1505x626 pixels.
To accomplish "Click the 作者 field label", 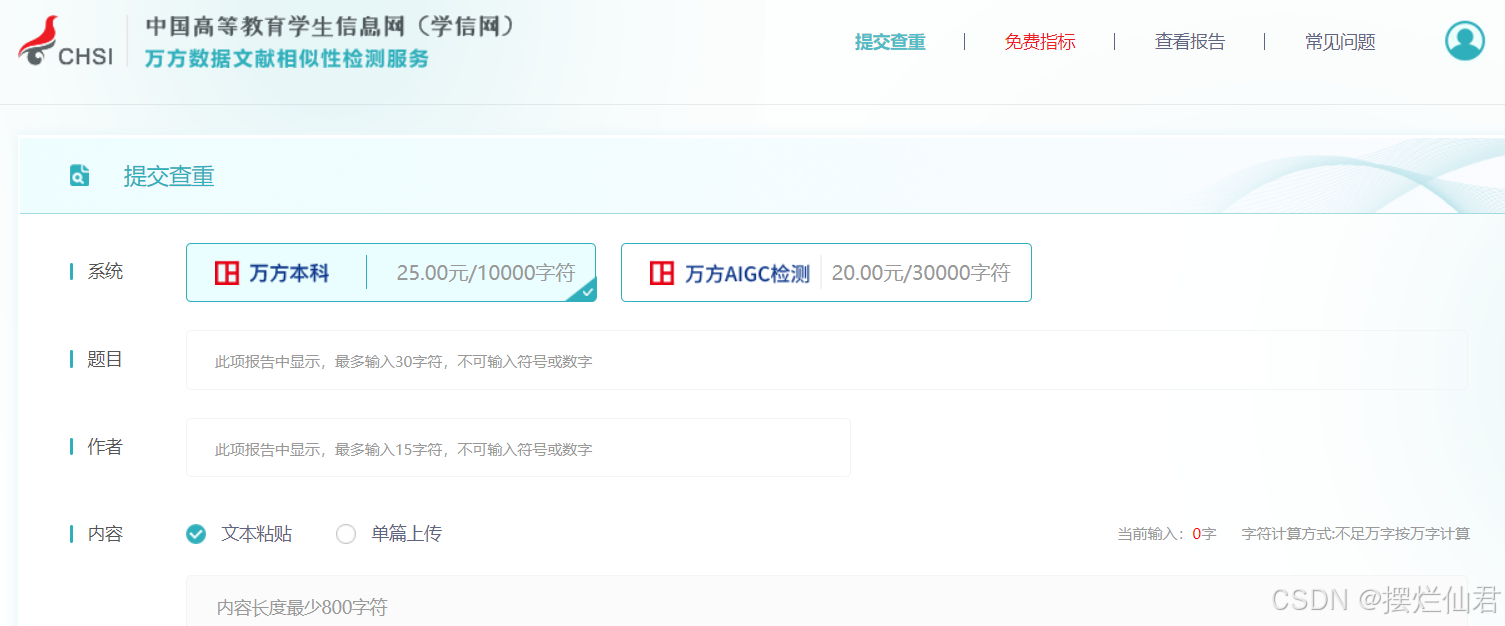I will click(105, 447).
